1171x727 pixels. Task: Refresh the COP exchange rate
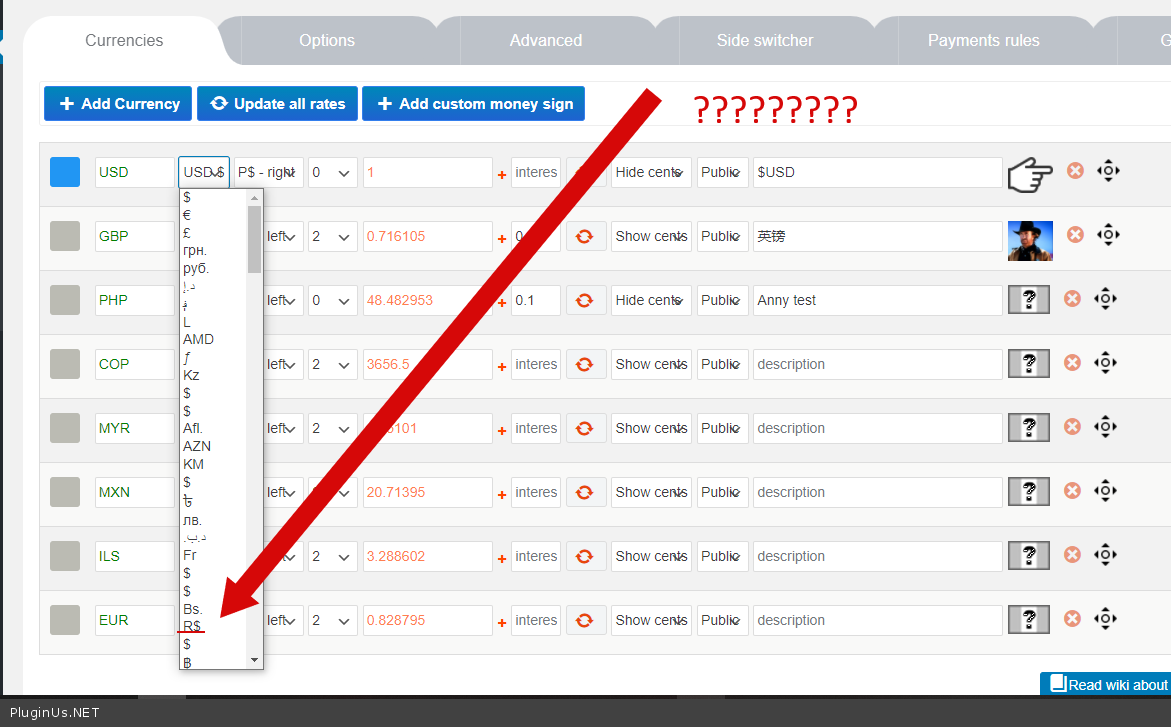[586, 364]
